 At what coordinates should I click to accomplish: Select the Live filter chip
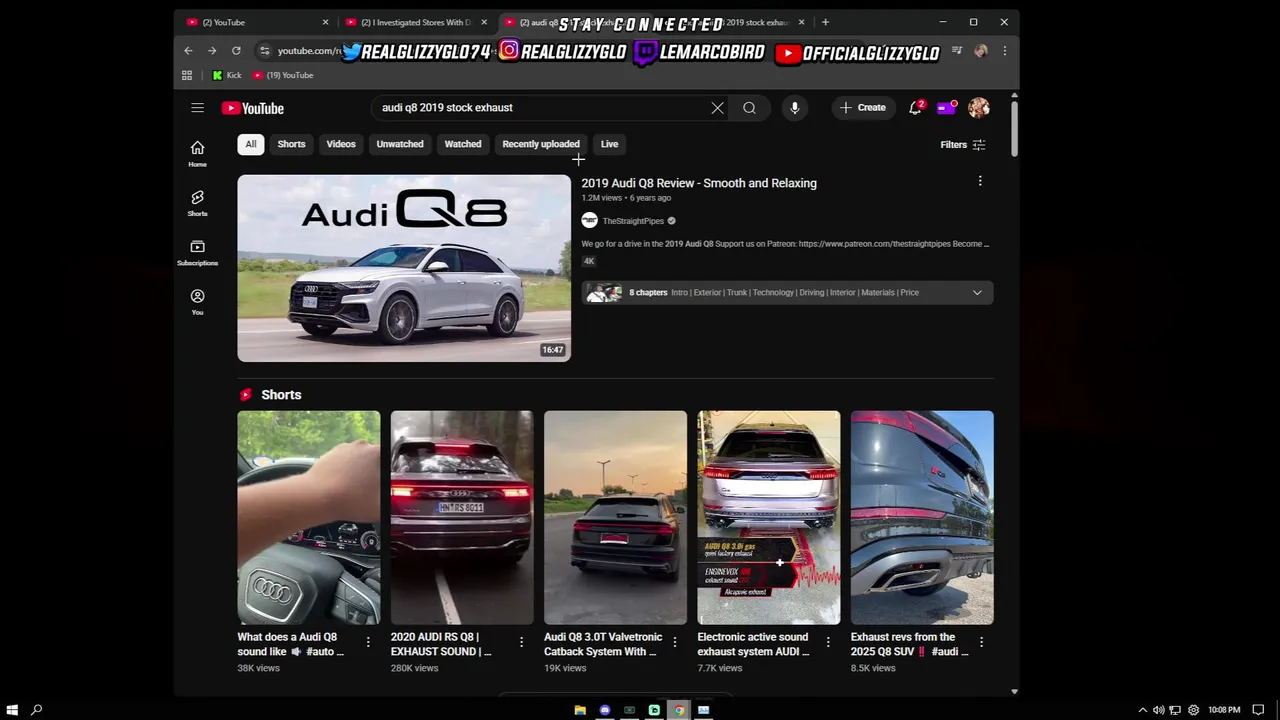[609, 144]
